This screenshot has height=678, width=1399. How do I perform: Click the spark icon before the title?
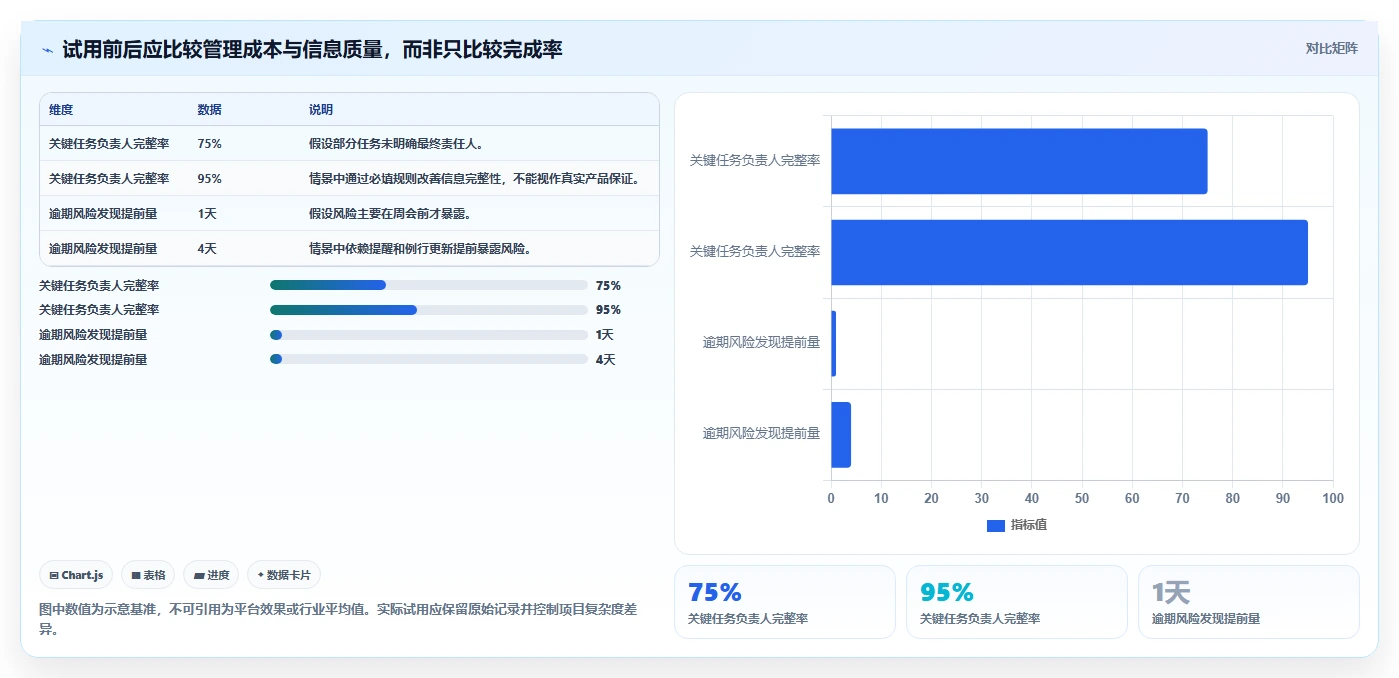tap(48, 49)
